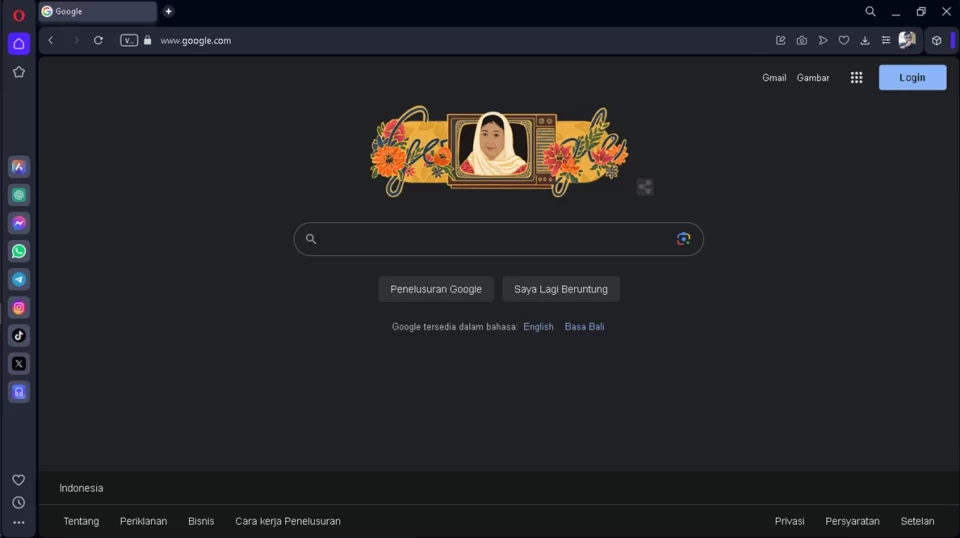Open the Google apps grid
The width and height of the screenshot is (960, 538).
(x=857, y=78)
